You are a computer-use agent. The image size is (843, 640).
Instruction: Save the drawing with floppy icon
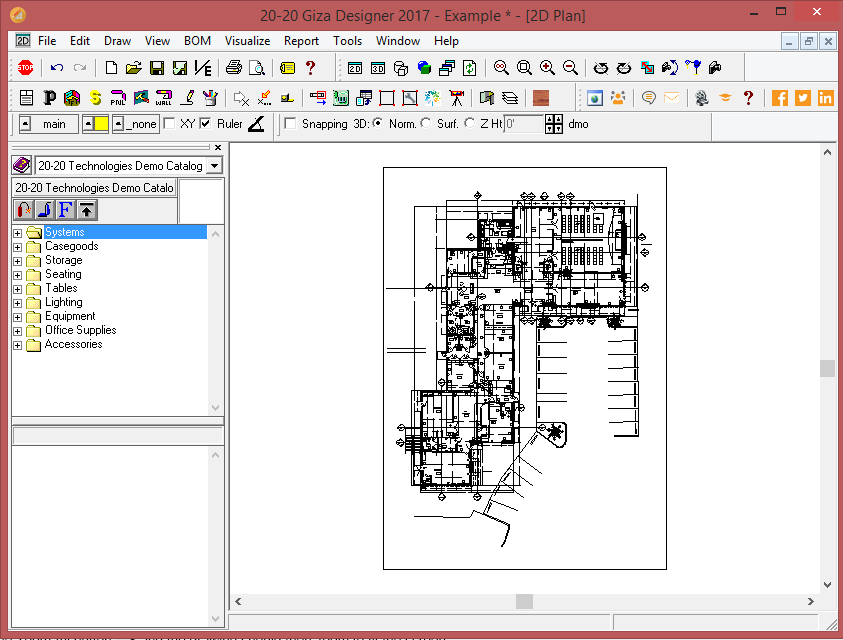tap(156, 68)
